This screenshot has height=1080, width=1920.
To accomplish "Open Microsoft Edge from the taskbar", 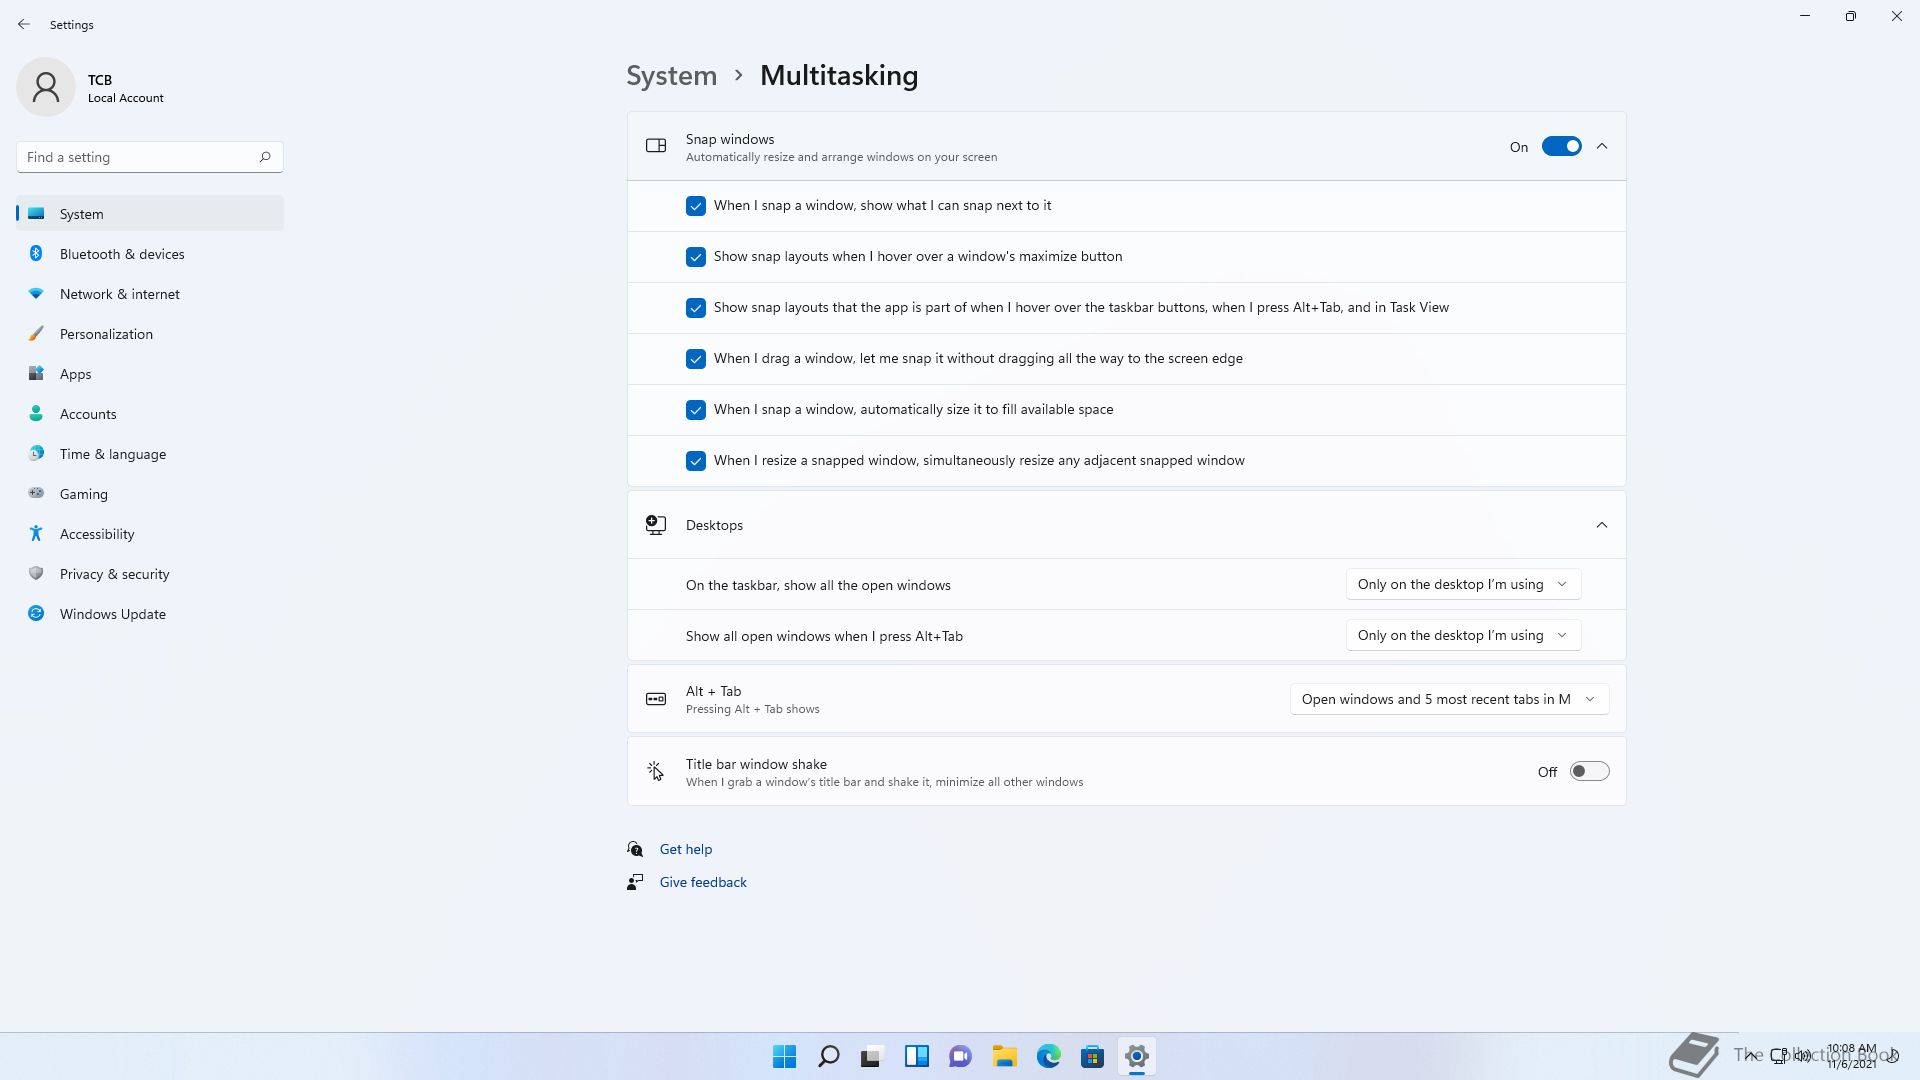I will coord(1048,1056).
